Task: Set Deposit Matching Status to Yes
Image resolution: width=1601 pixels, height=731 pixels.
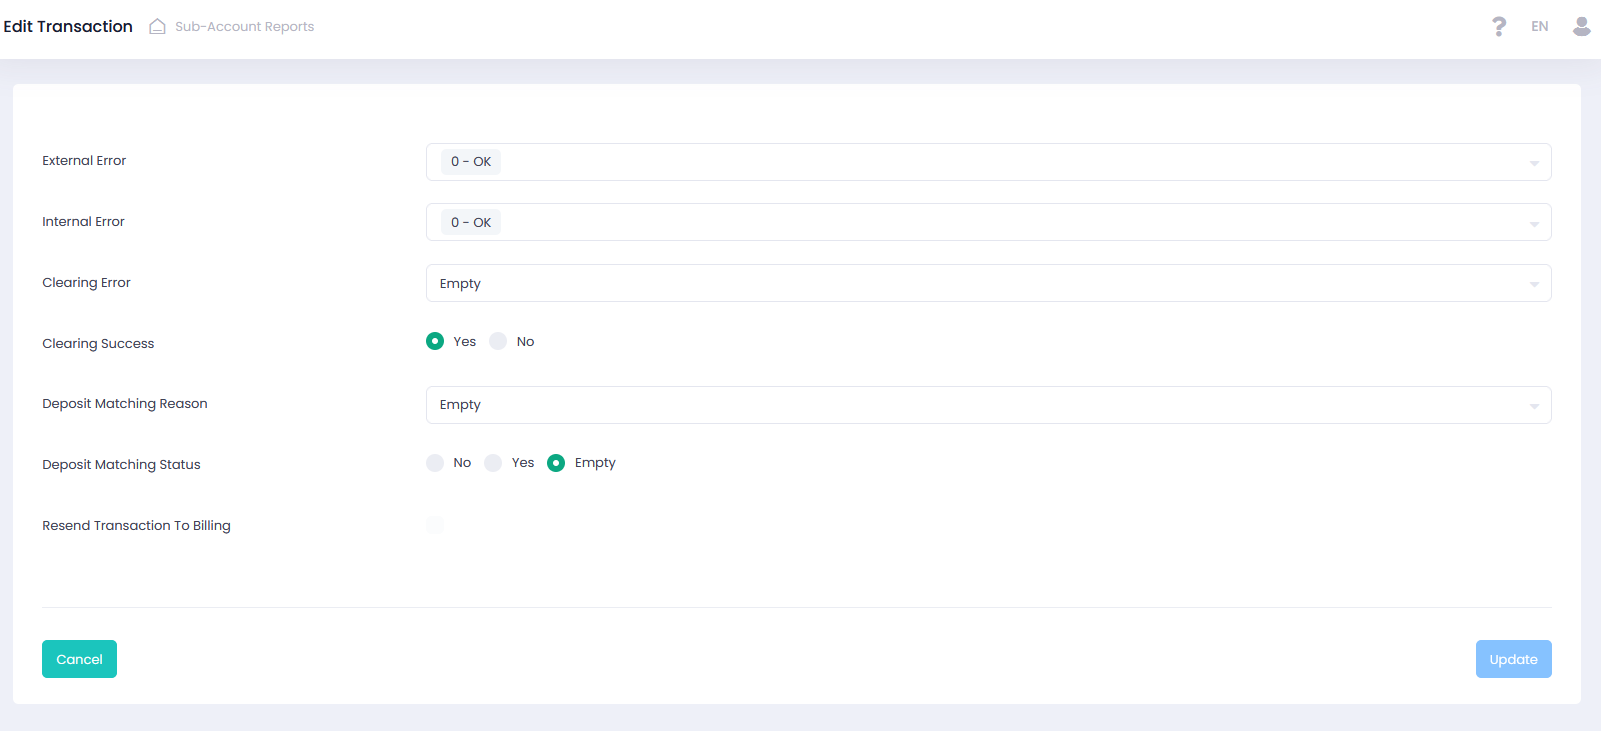Action: tap(493, 463)
